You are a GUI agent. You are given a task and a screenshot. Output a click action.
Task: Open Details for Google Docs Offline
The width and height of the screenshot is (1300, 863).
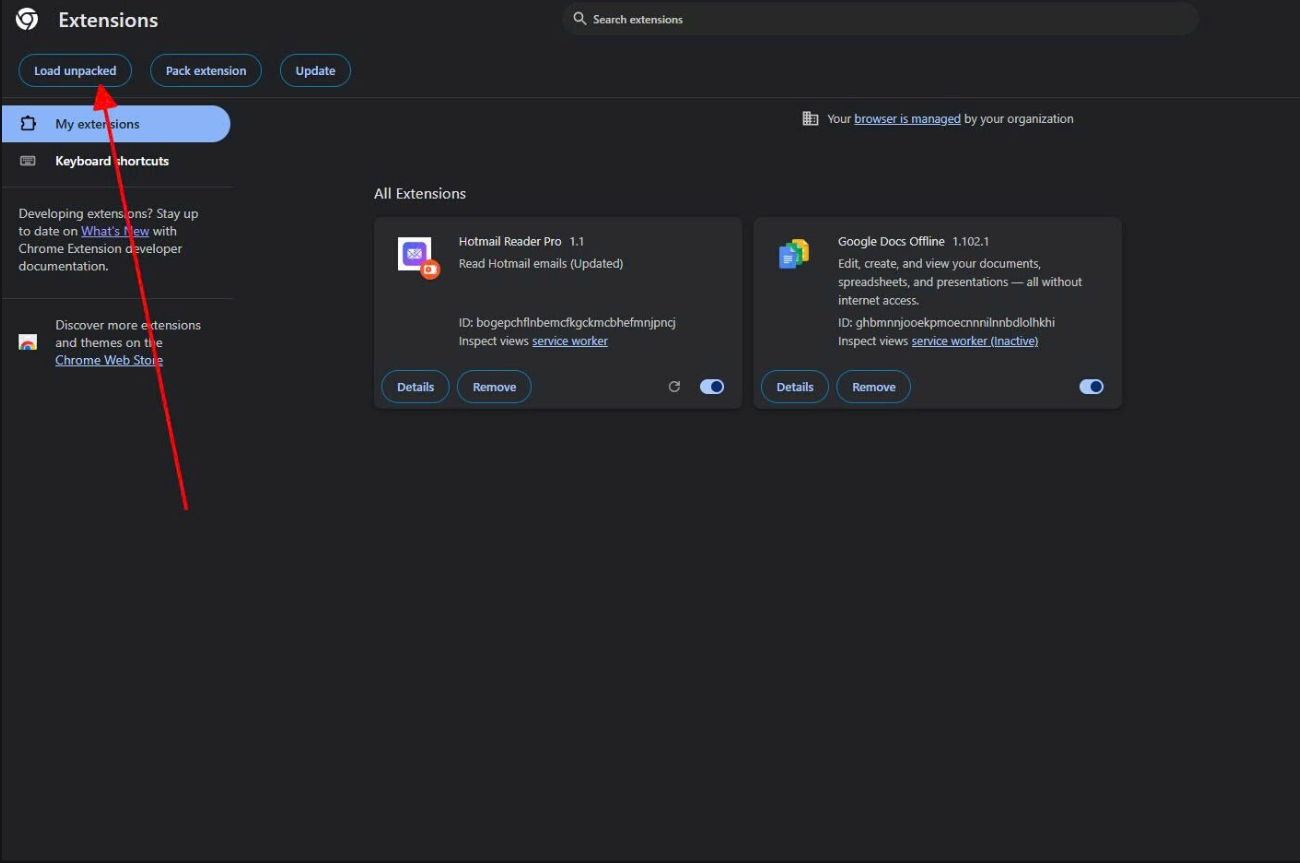coord(795,387)
